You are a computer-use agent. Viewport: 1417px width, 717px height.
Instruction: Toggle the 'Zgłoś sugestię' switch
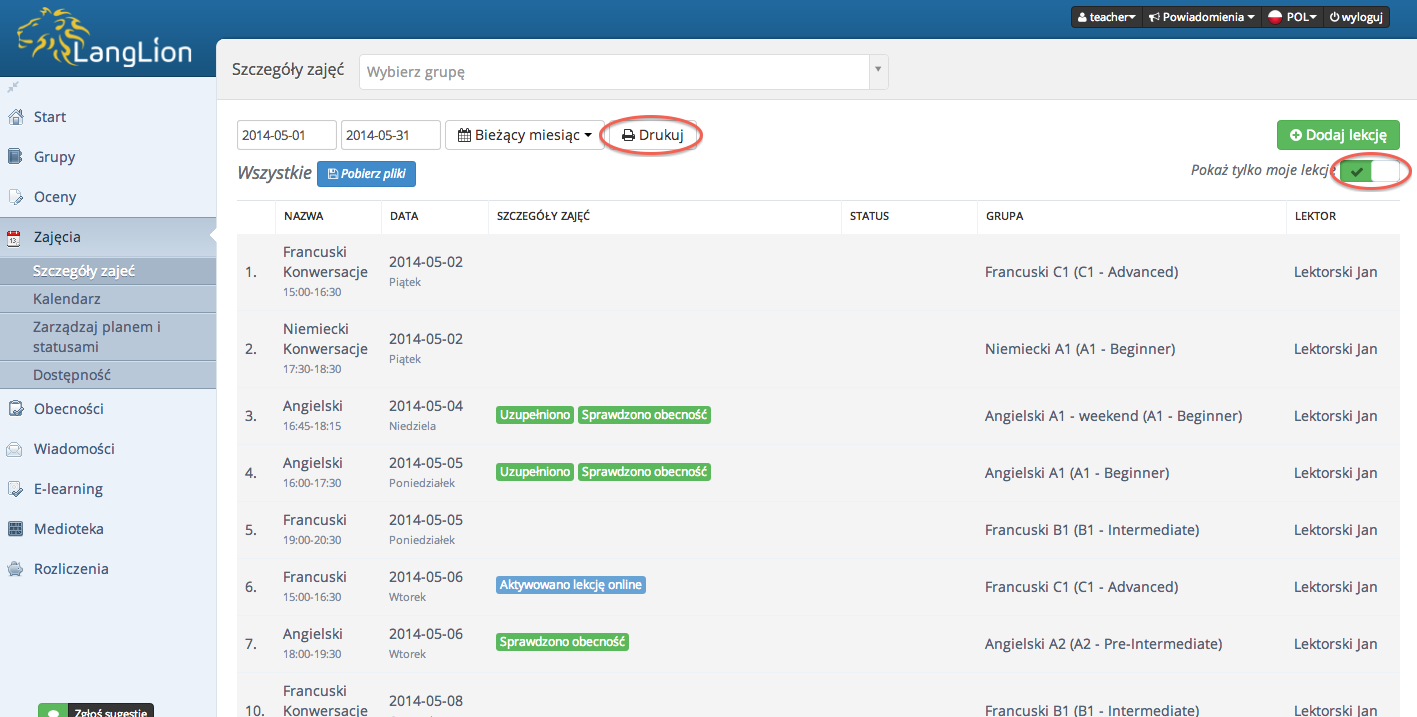pos(52,711)
